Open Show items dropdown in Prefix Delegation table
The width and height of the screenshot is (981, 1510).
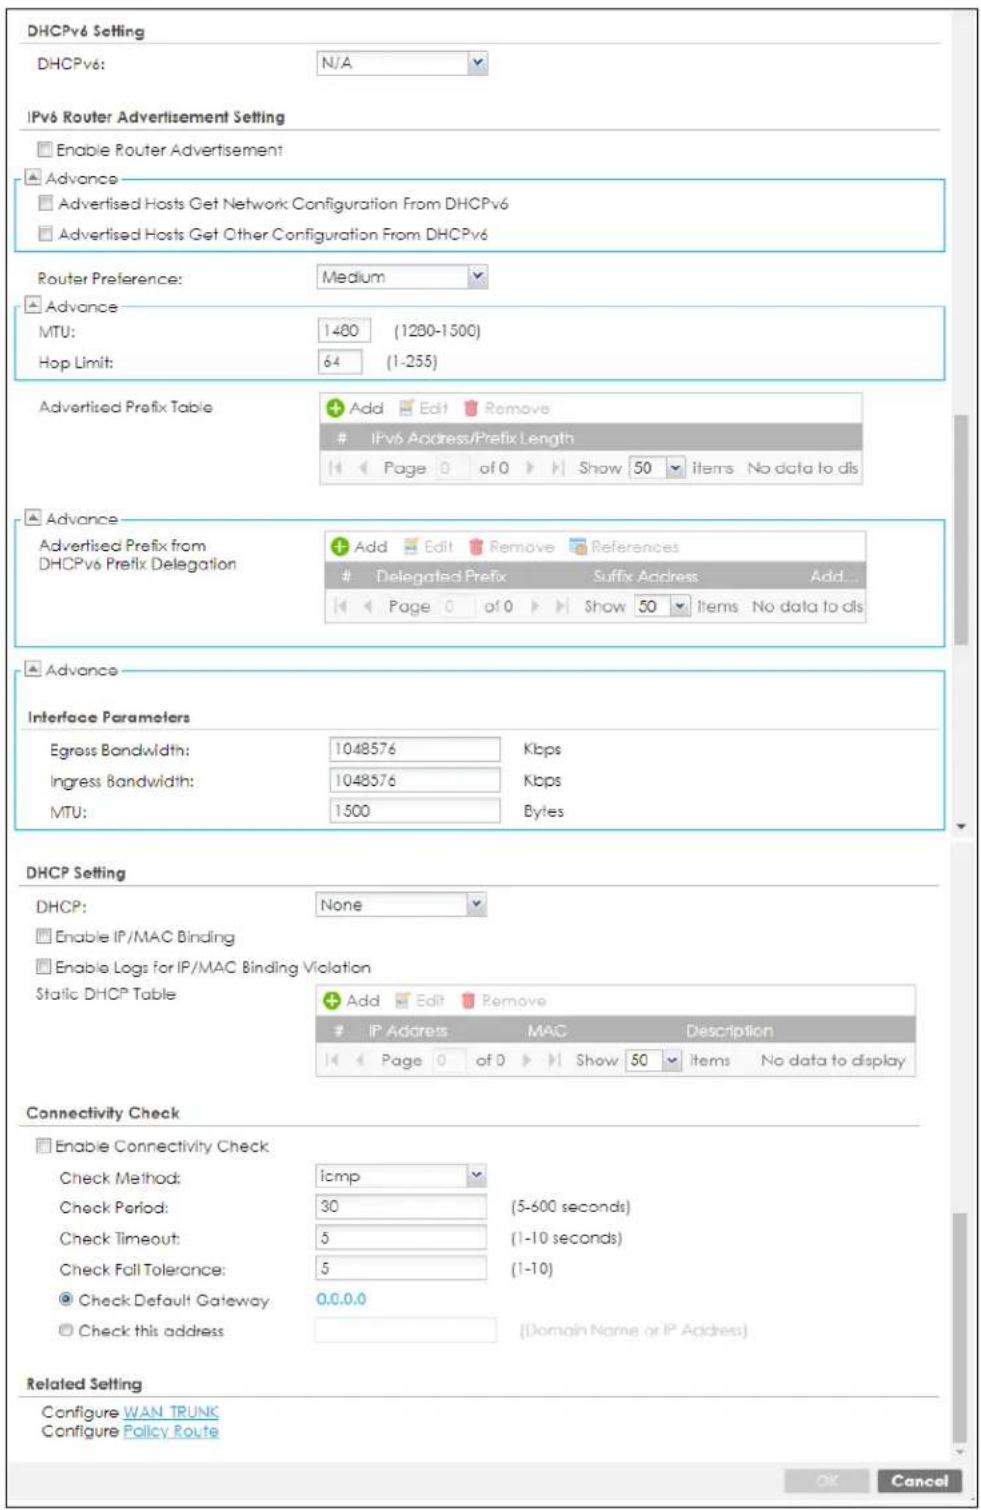tap(662, 607)
